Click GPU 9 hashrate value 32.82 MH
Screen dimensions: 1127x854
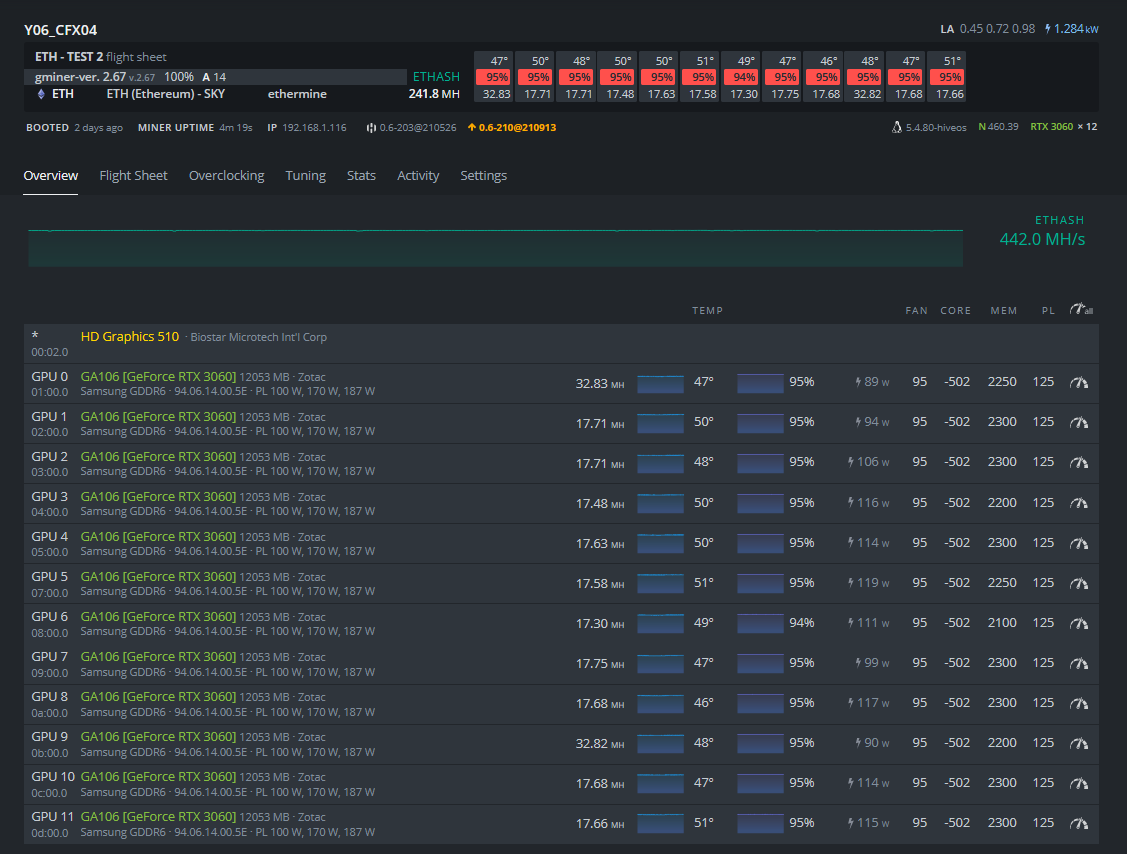[x=599, y=744]
